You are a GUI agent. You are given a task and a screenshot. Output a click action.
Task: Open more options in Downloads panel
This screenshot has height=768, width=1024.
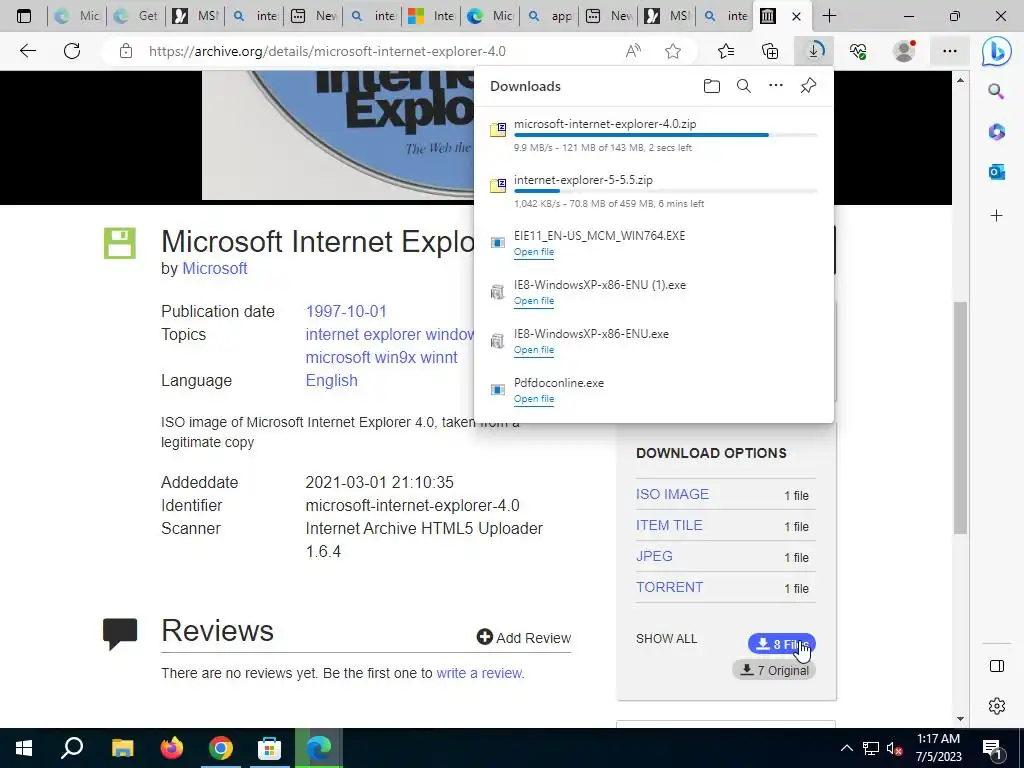tap(776, 86)
